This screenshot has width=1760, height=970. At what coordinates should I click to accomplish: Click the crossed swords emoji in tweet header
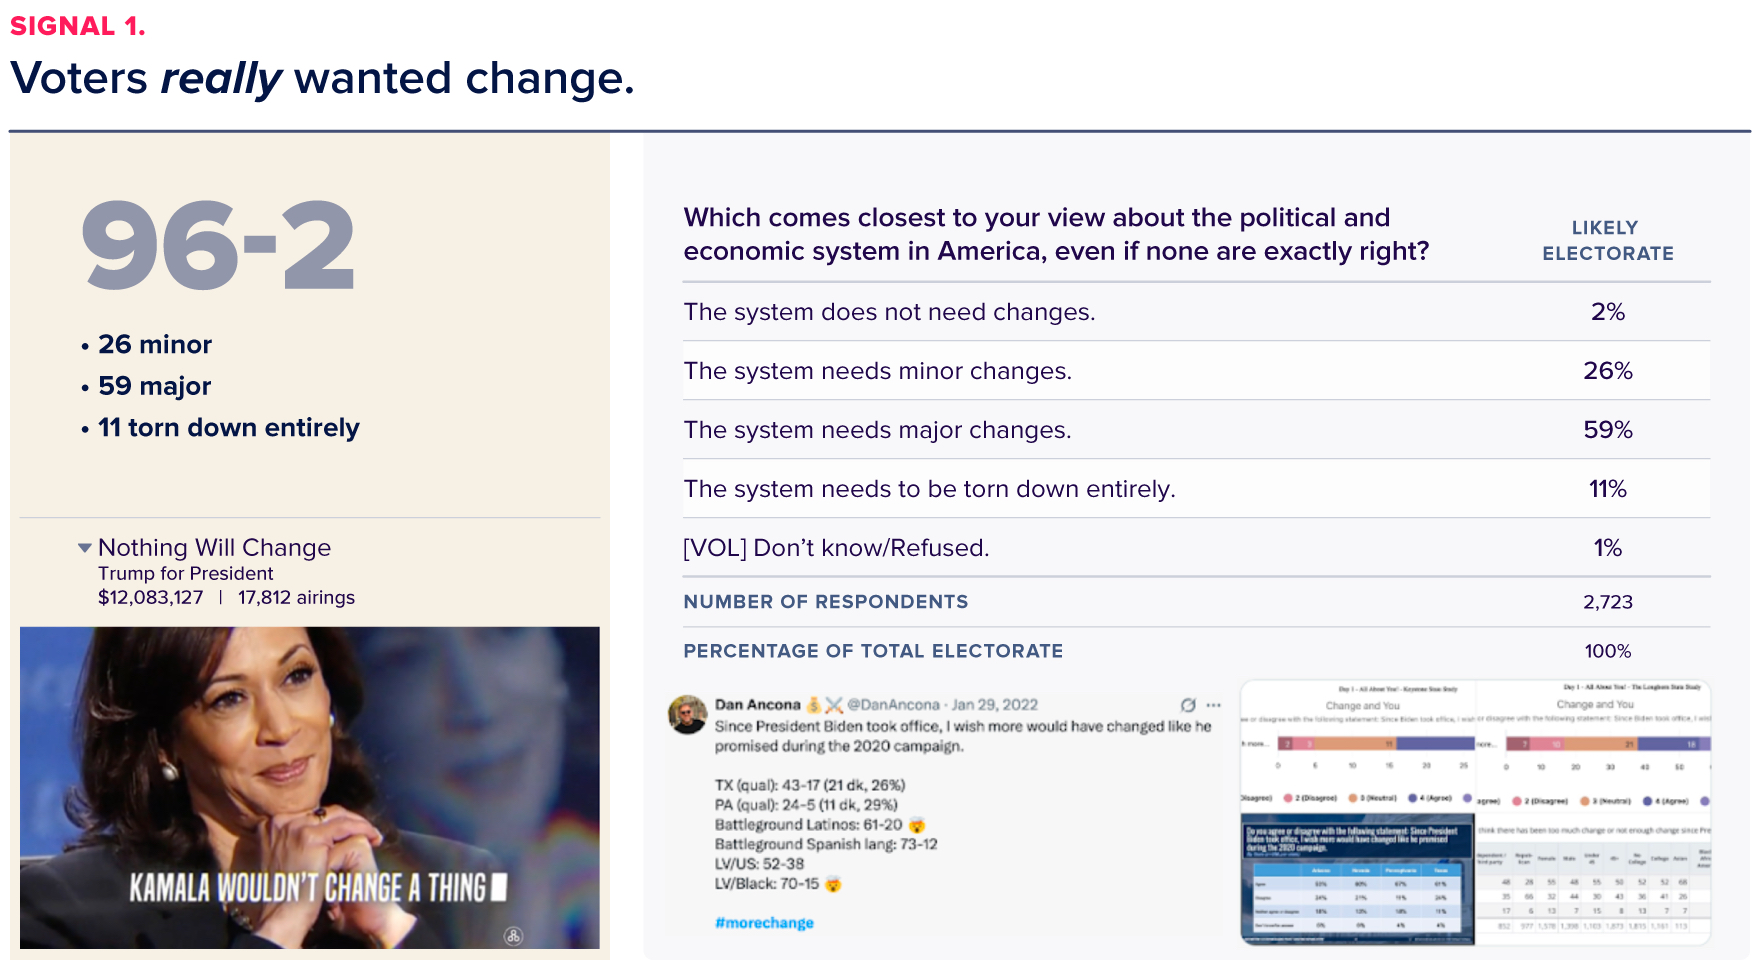[834, 705]
